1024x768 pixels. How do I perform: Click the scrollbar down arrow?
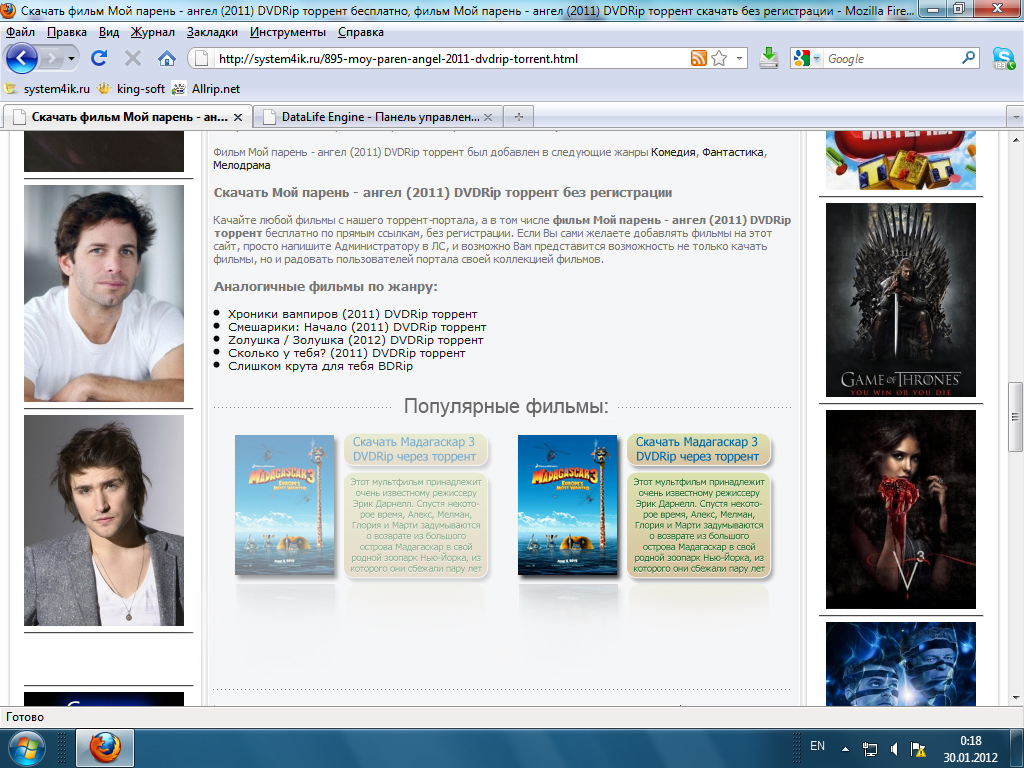coord(1016,697)
